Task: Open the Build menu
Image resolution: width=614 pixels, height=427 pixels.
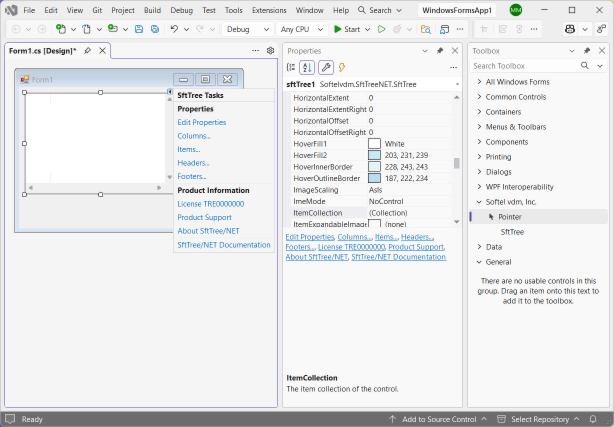Action: coord(152,10)
